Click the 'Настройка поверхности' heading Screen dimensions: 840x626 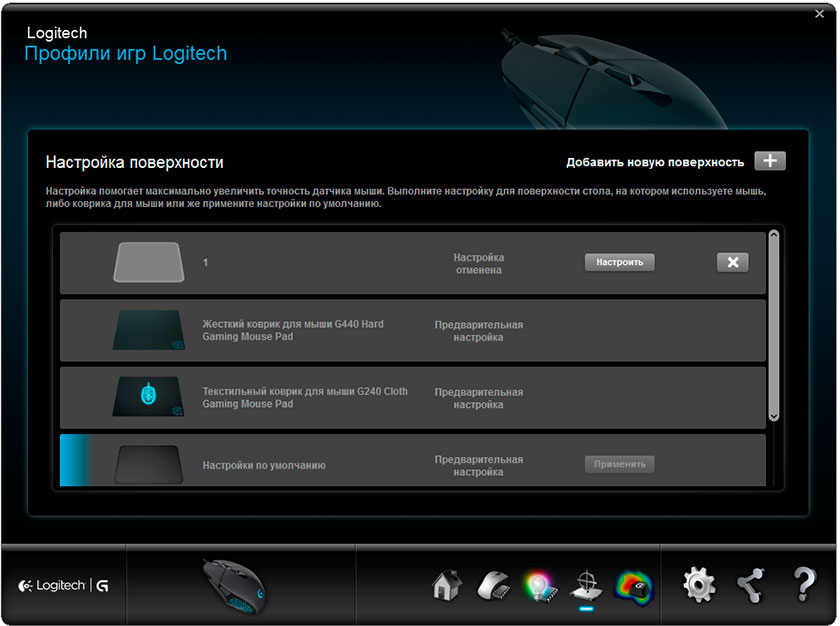pyautogui.click(x=134, y=162)
